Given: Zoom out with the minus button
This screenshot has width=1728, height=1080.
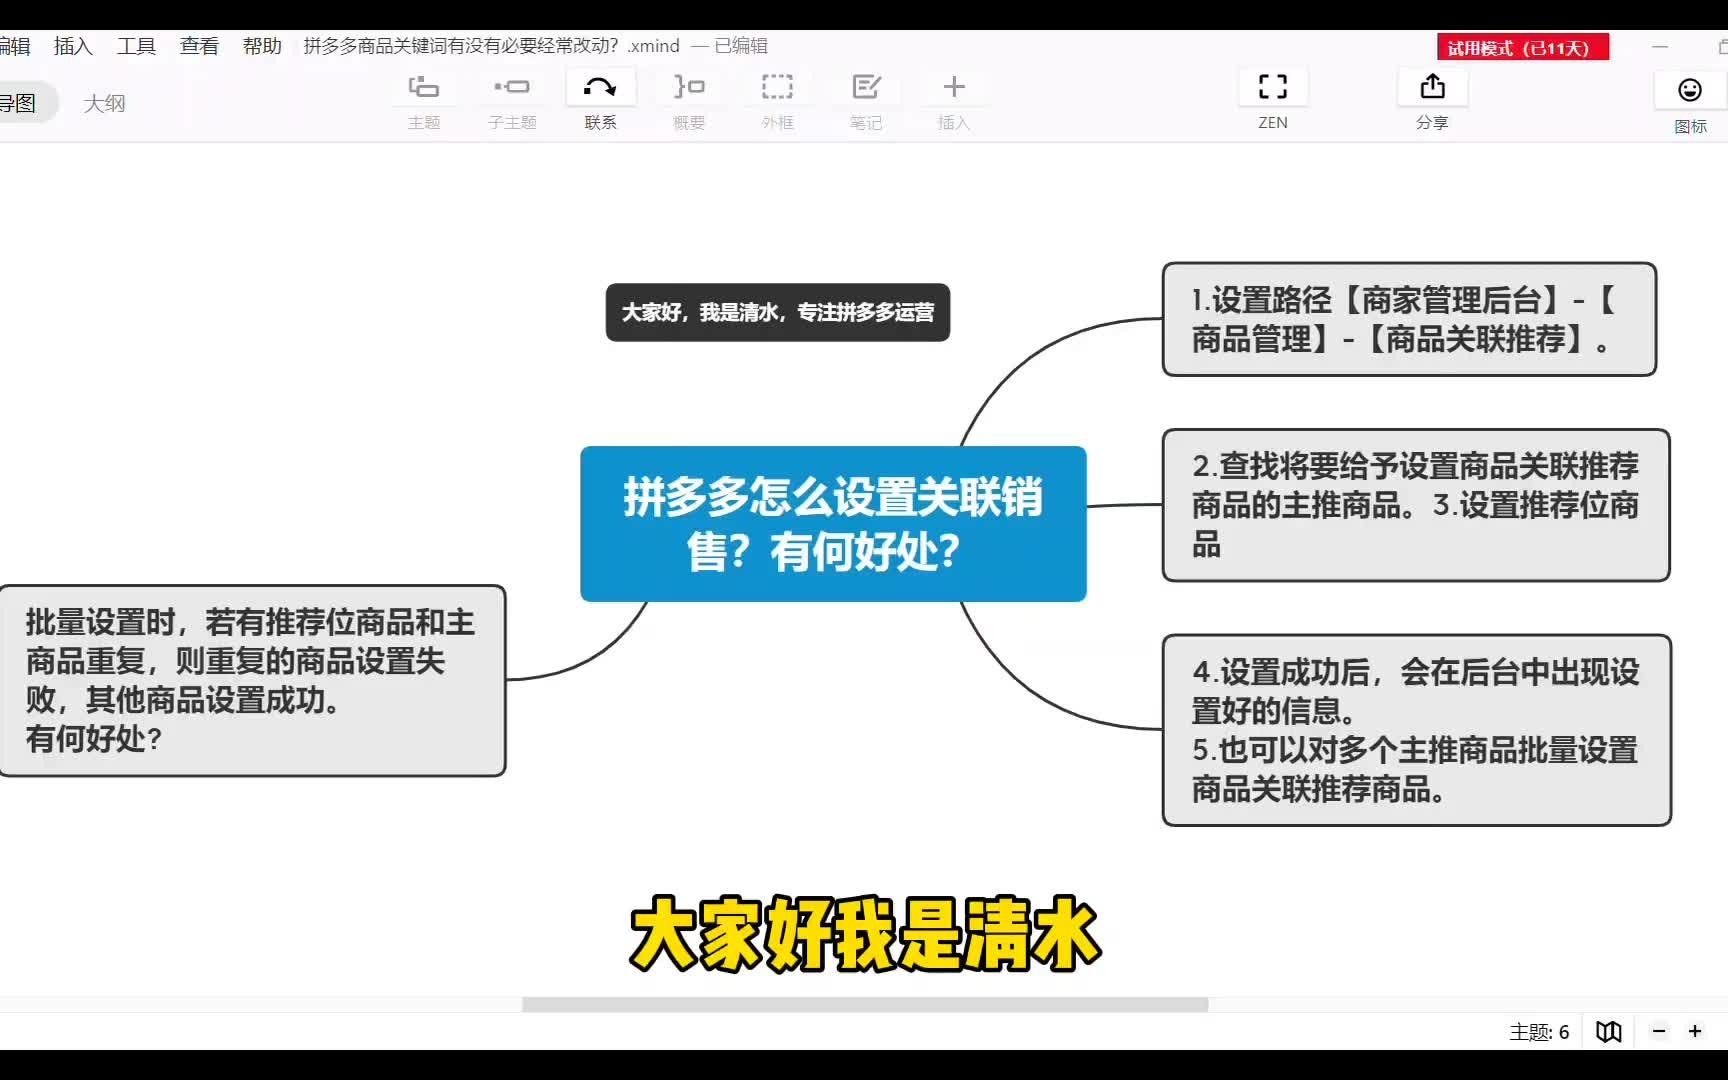Looking at the screenshot, I should tap(1659, 1031).
